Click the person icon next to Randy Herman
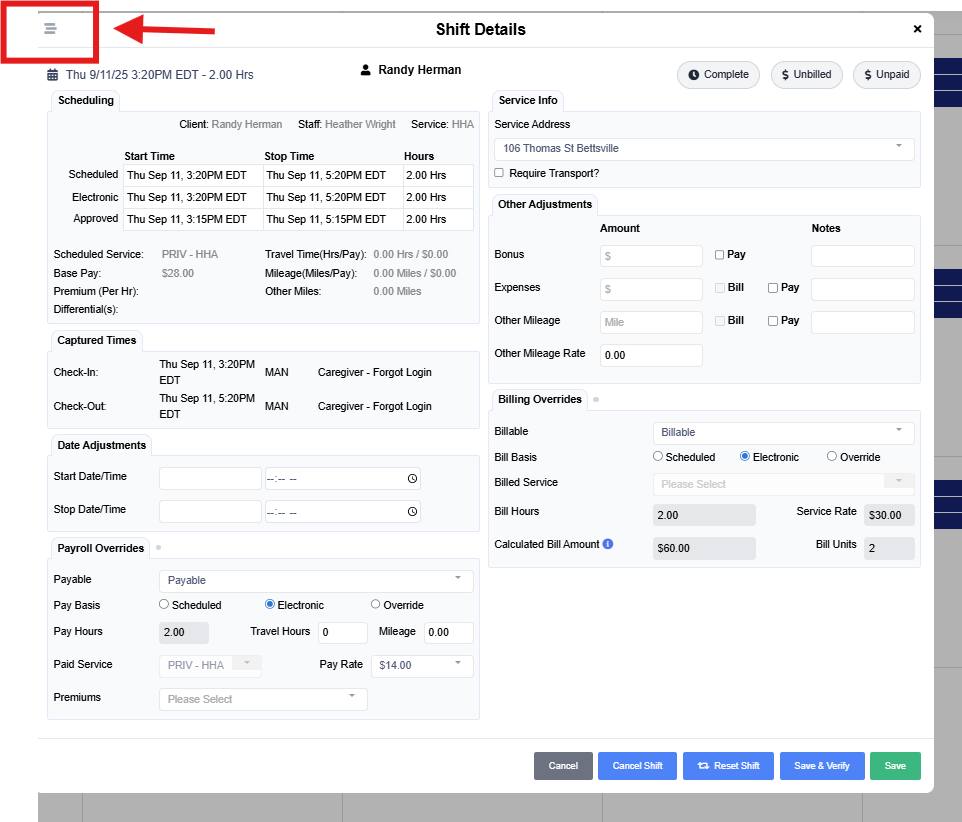The height and width of the screenshot is (822, 962). (365, 71)
